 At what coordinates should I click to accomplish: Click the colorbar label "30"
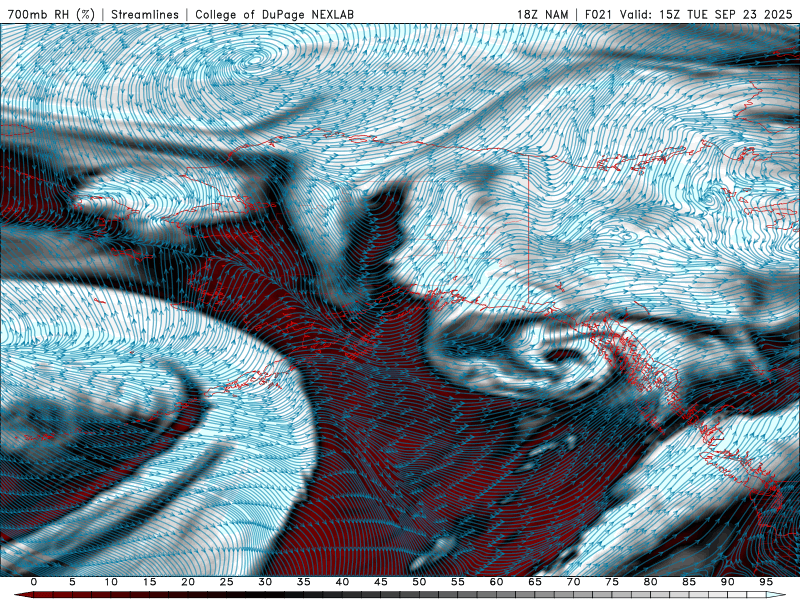265,582
